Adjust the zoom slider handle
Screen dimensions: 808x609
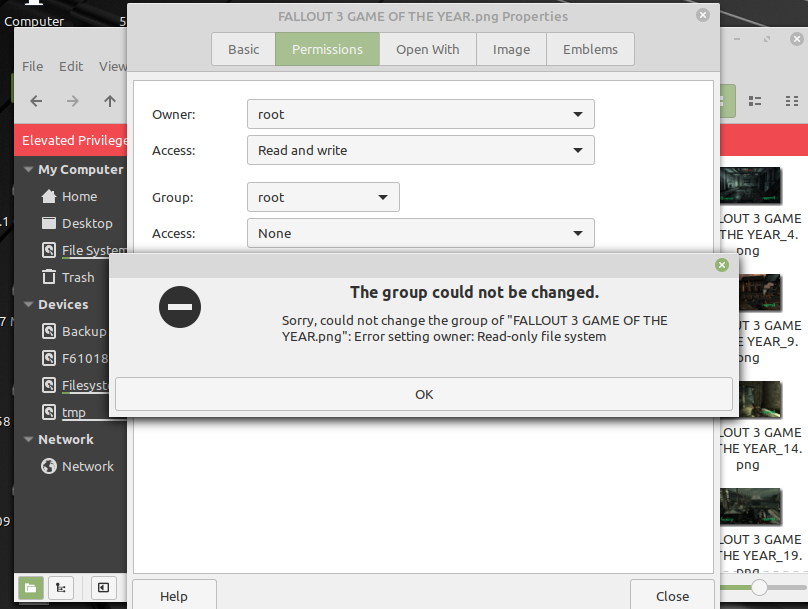point(759,587)
